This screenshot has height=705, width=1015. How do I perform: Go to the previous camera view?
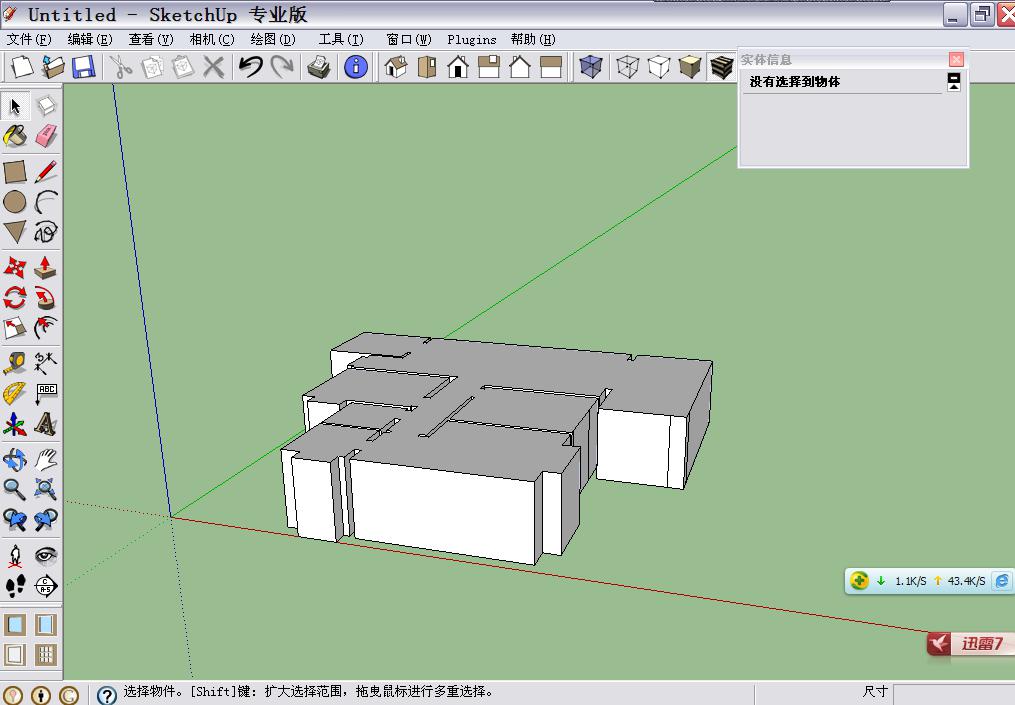[15, 519]
